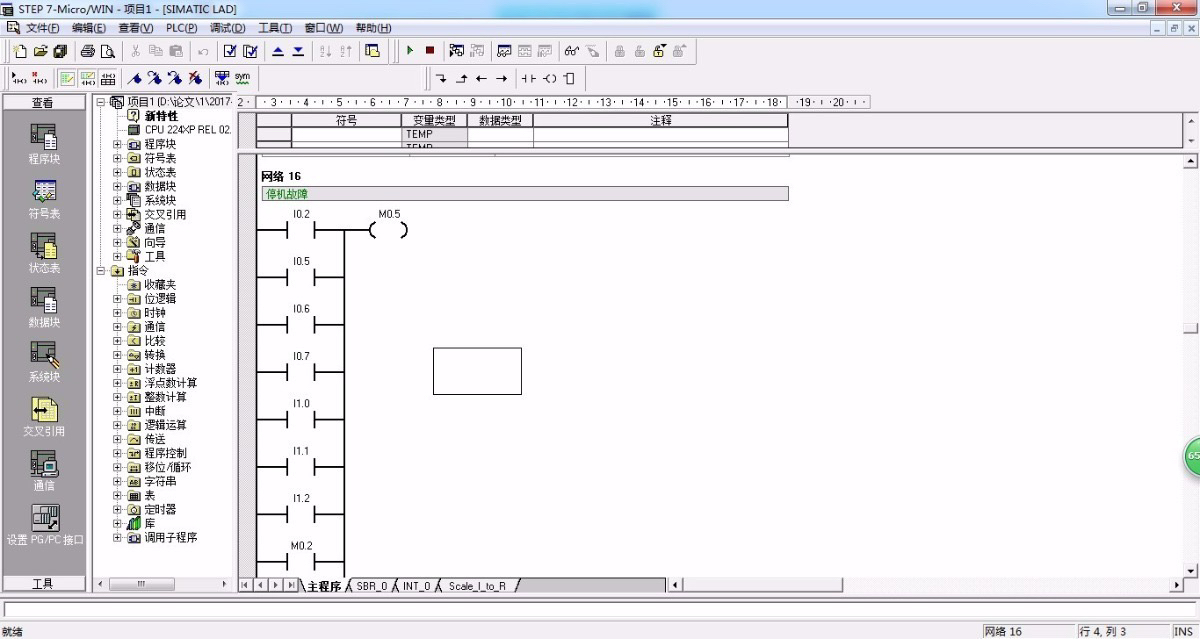Screen dimensions: 1200x639
Task: Open the 文件(F) menu
Action: [42, 28]
